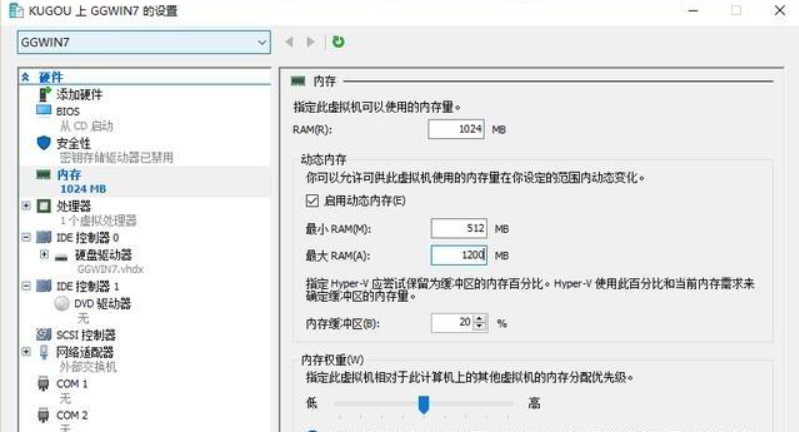Collapse the IDE 控制器 0 node

[26, 237]
